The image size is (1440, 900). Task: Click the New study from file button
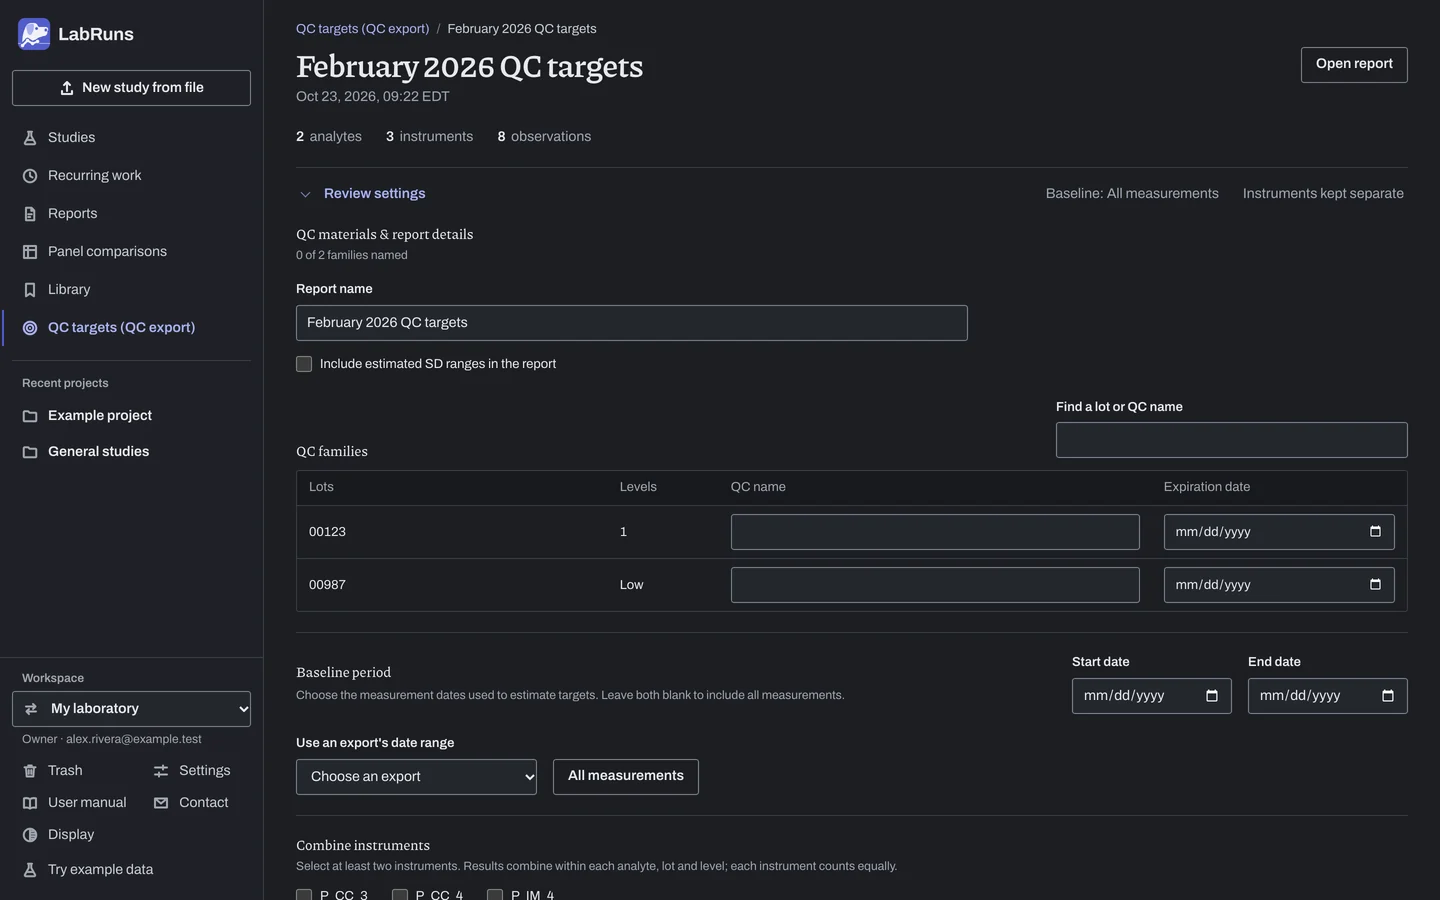[x=131, y=88]
